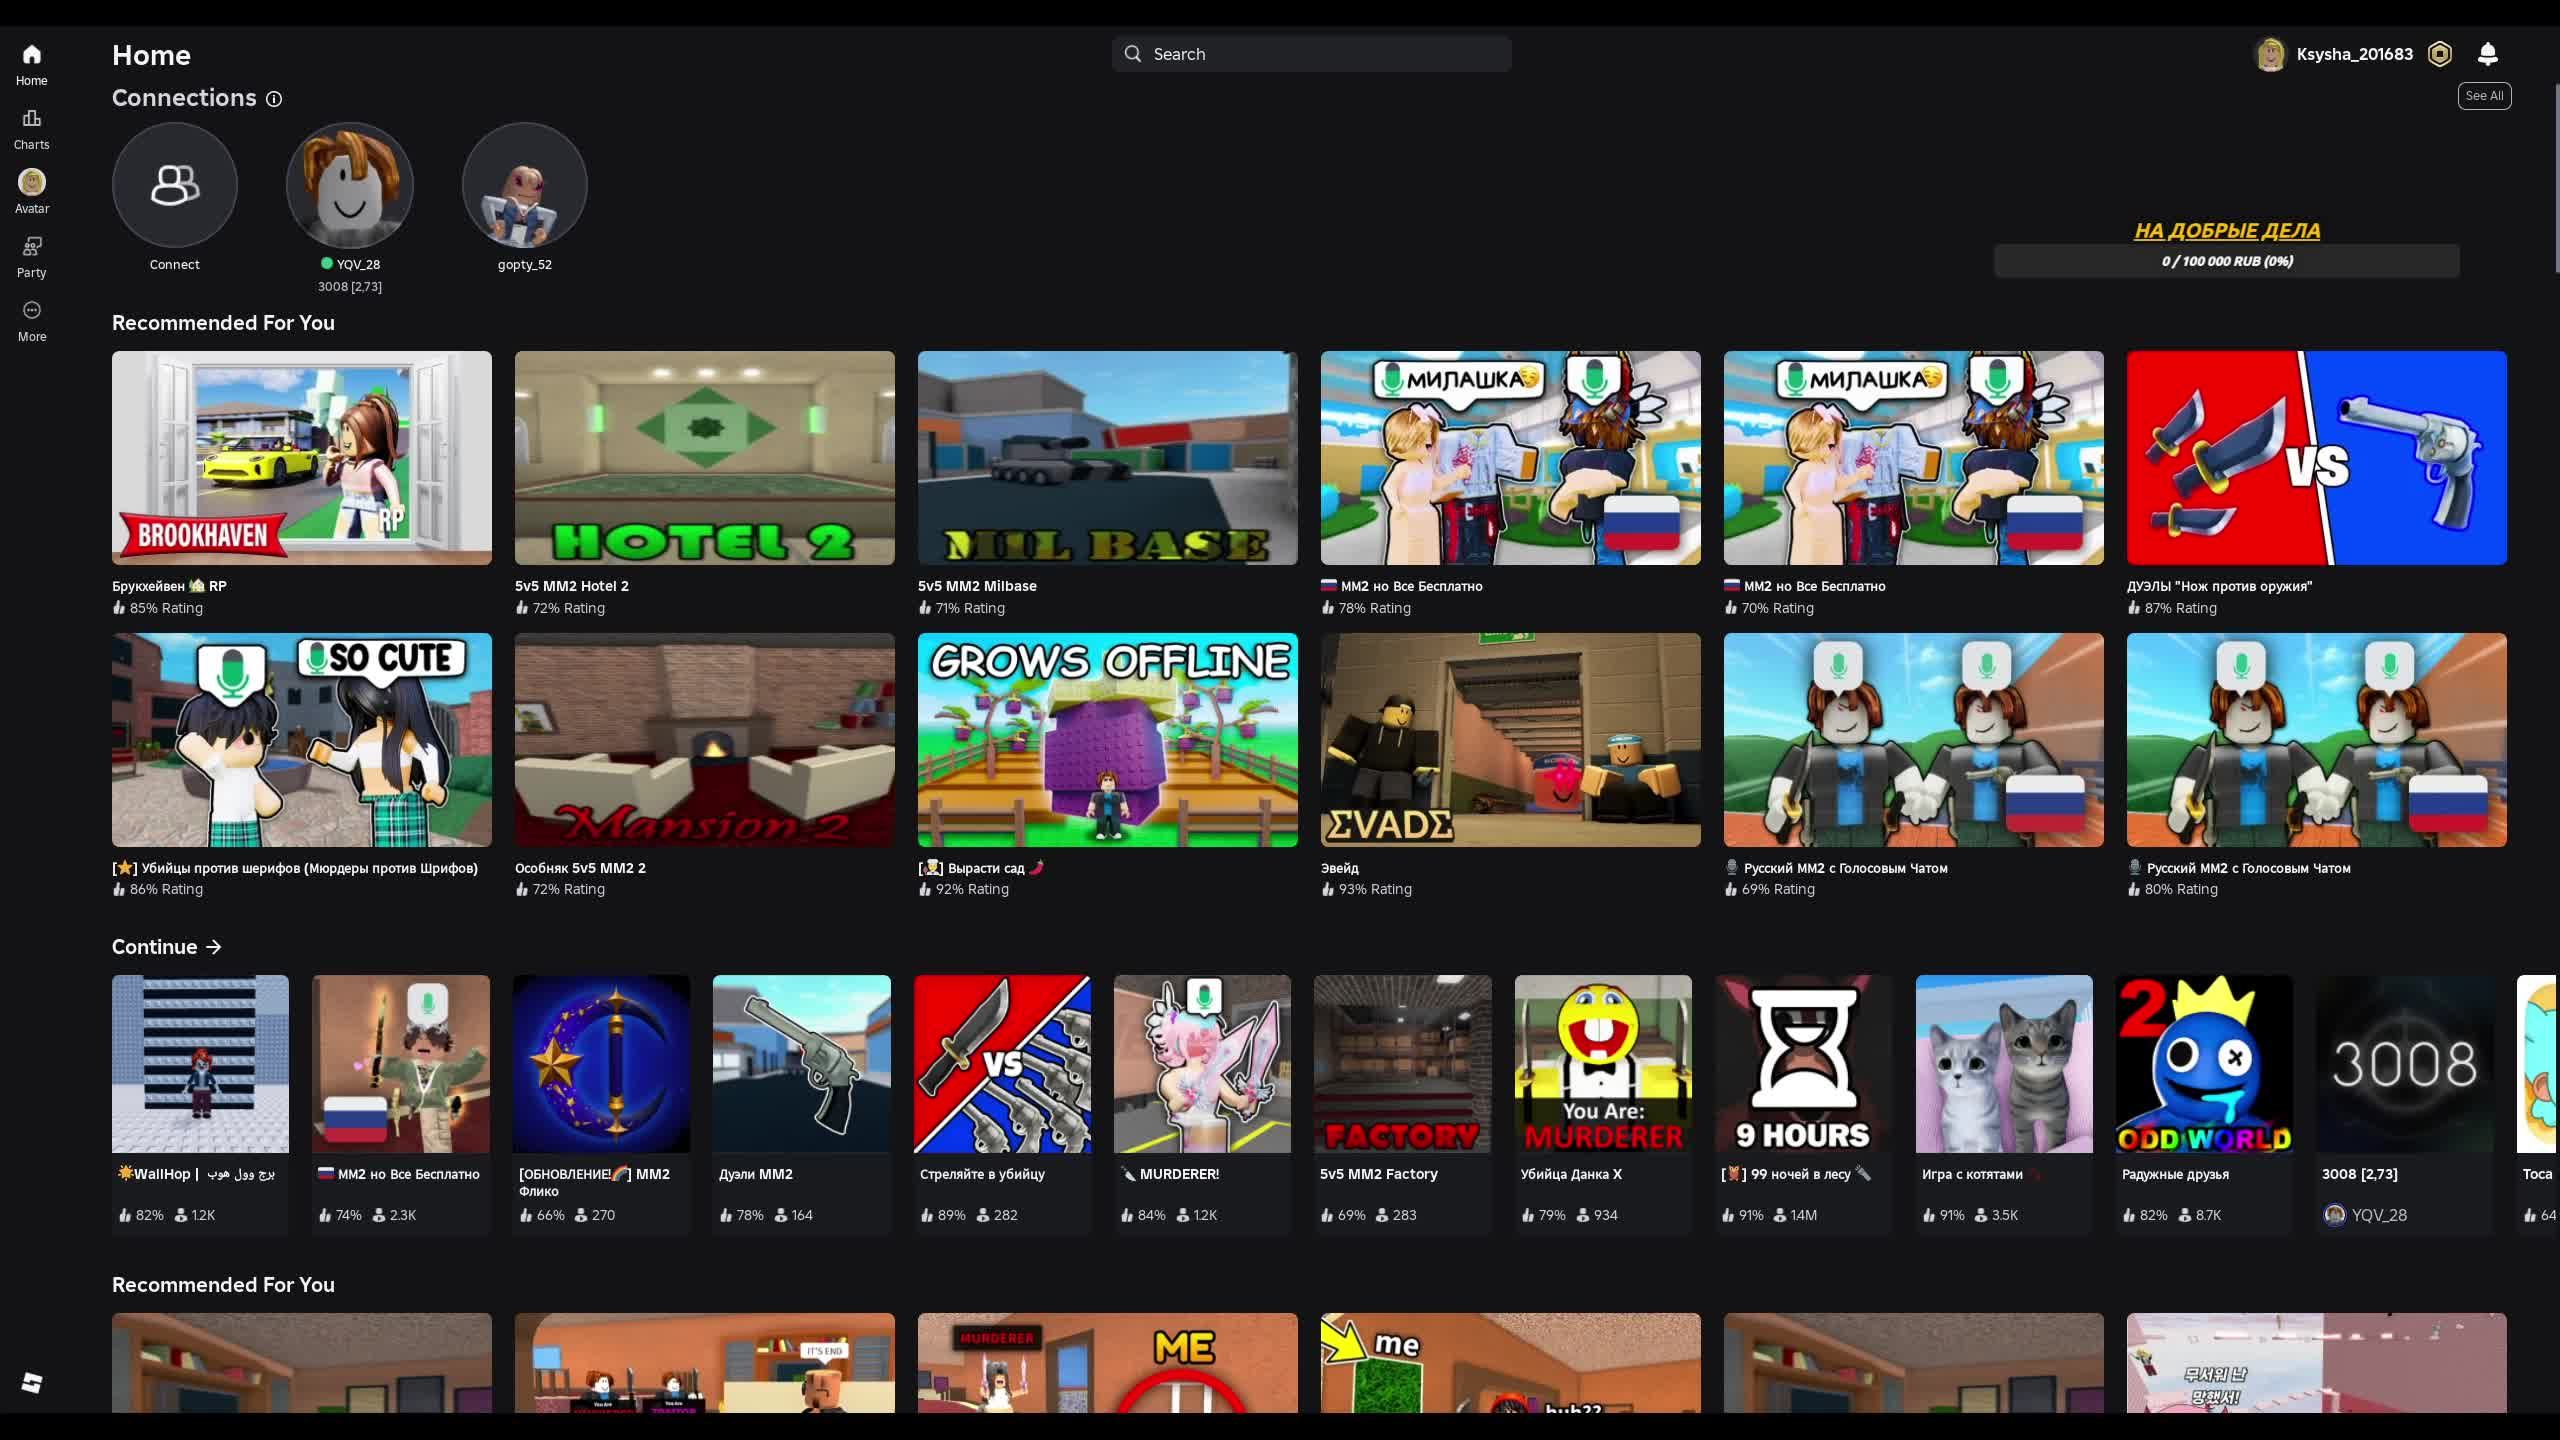2560x1440 pixels.
Task: Open ММ2 но Все Бесплатно with 70% rating
Action: [1914, 458]
